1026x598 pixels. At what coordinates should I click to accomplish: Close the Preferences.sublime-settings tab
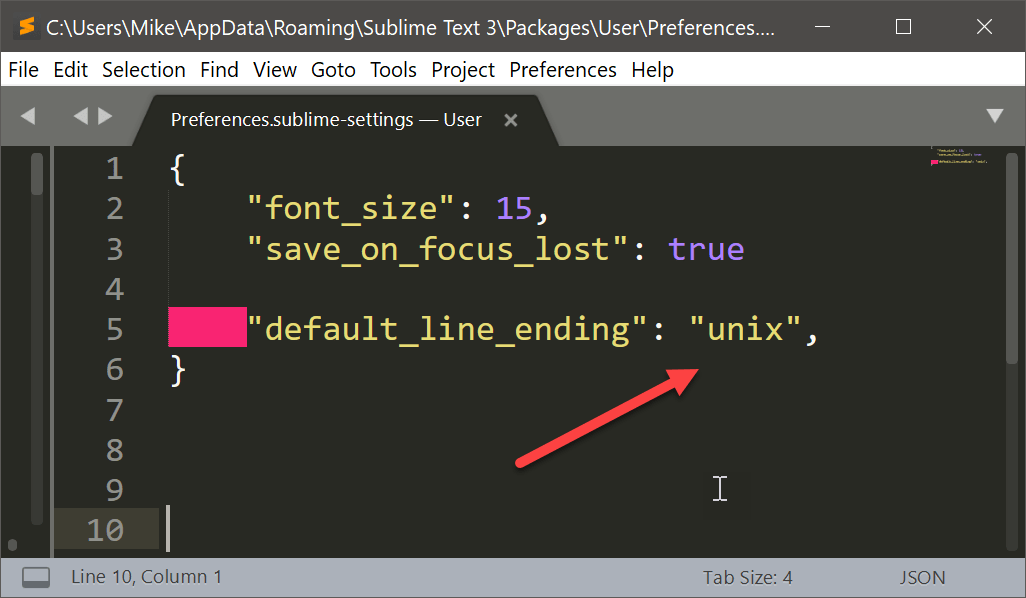tap(510, 120)
